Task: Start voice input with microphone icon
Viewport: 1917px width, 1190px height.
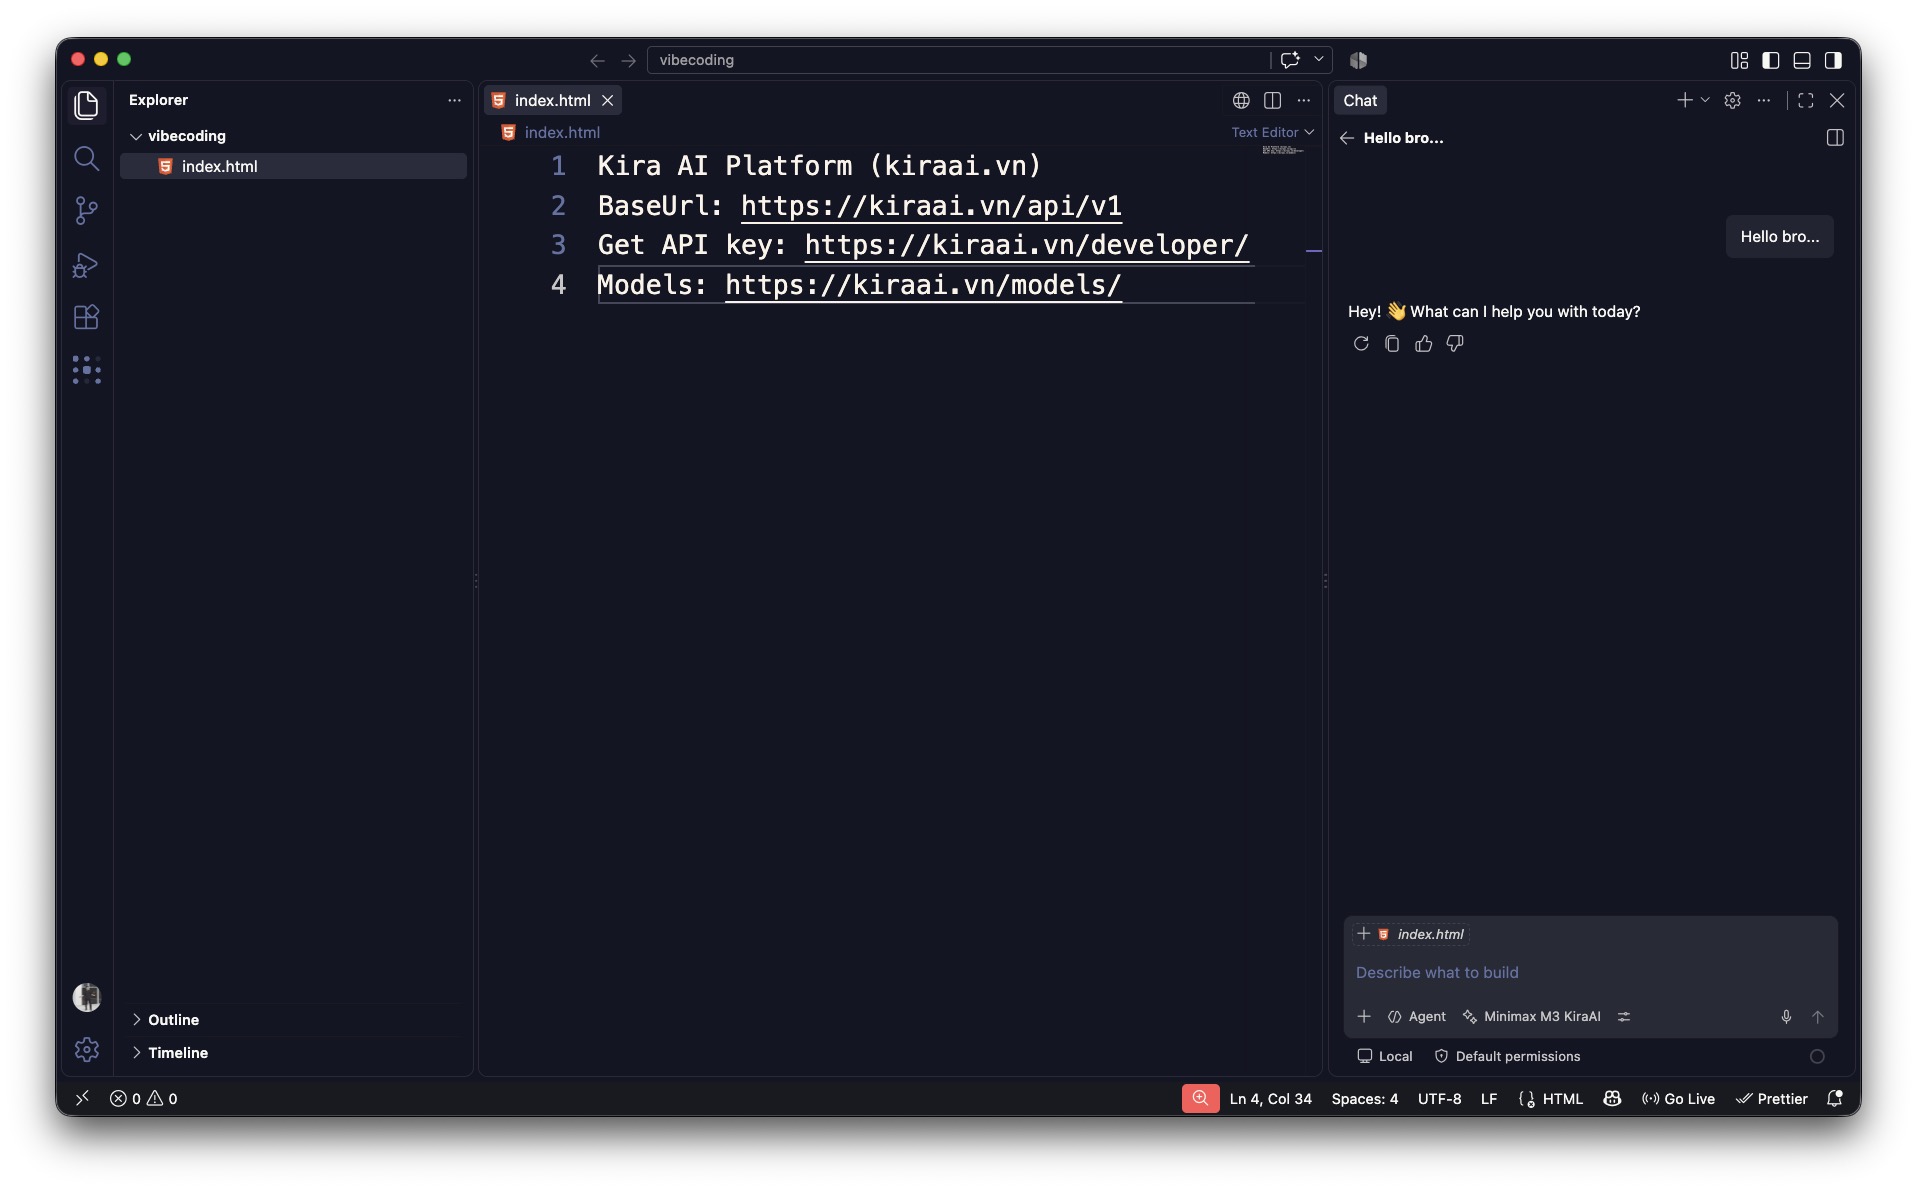Action: point(1786,1016)
